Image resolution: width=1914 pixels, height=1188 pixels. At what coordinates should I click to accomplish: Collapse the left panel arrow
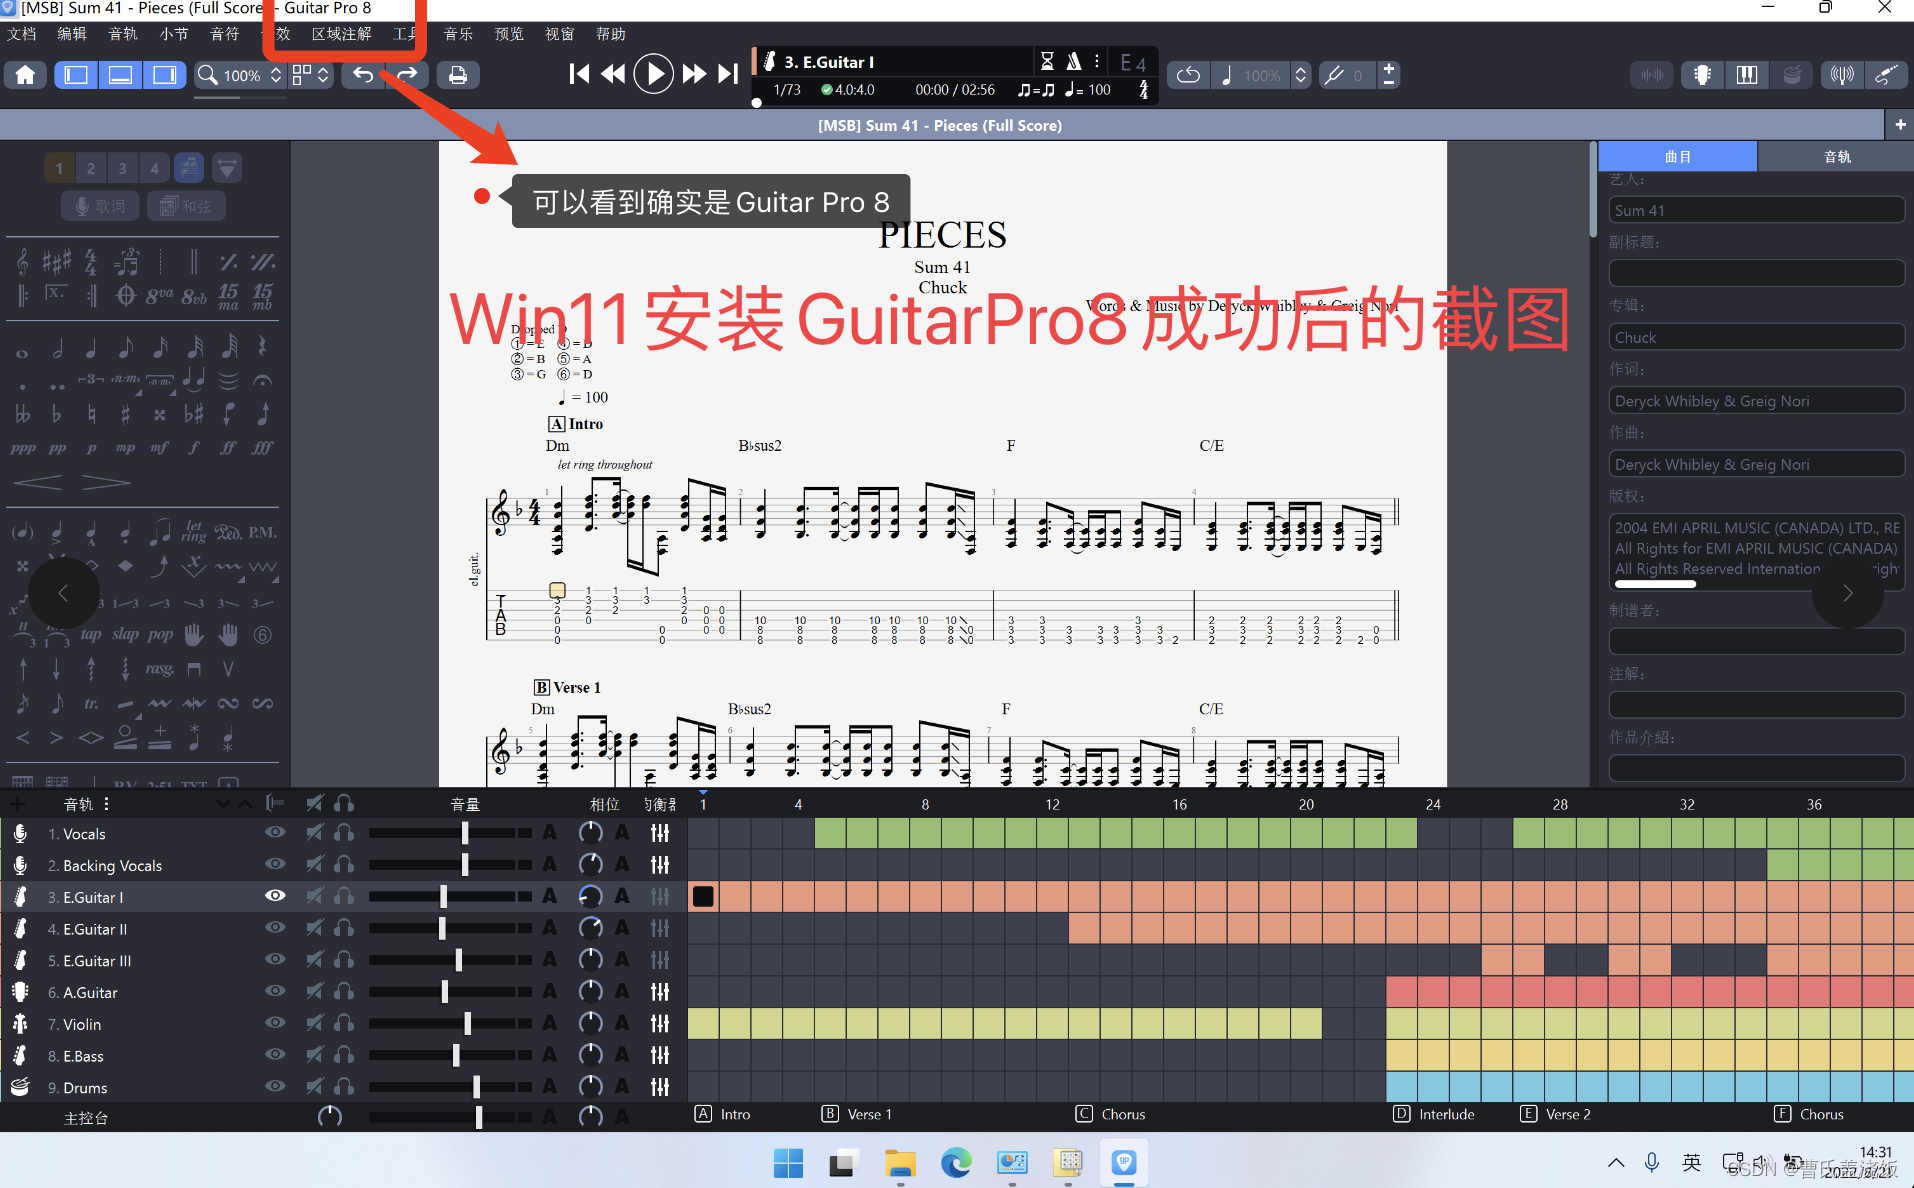coord(63,593)
